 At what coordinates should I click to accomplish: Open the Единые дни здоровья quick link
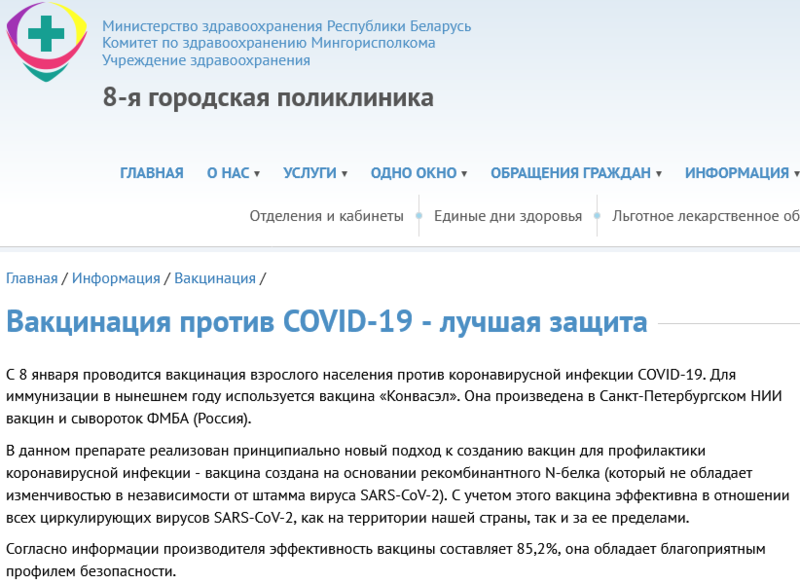508,216
